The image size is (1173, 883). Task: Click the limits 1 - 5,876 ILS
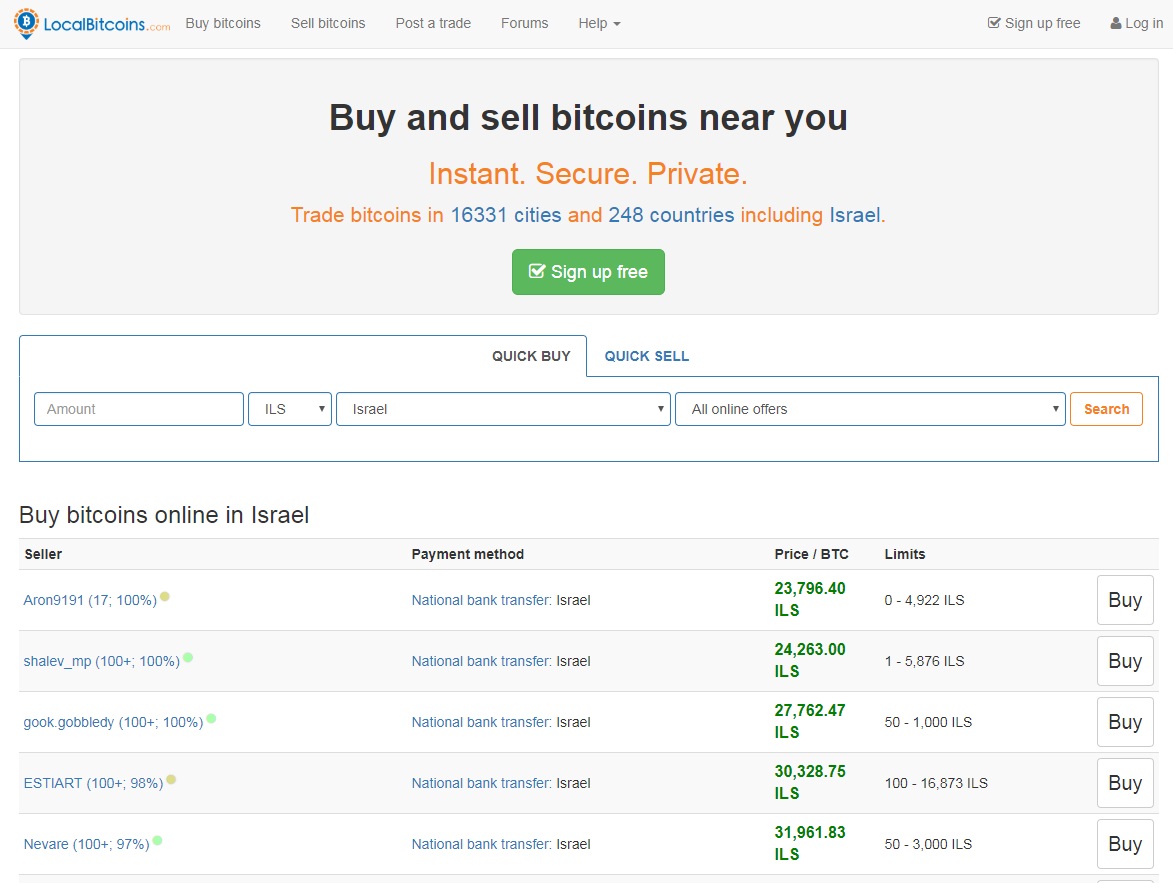pos(924,662)
